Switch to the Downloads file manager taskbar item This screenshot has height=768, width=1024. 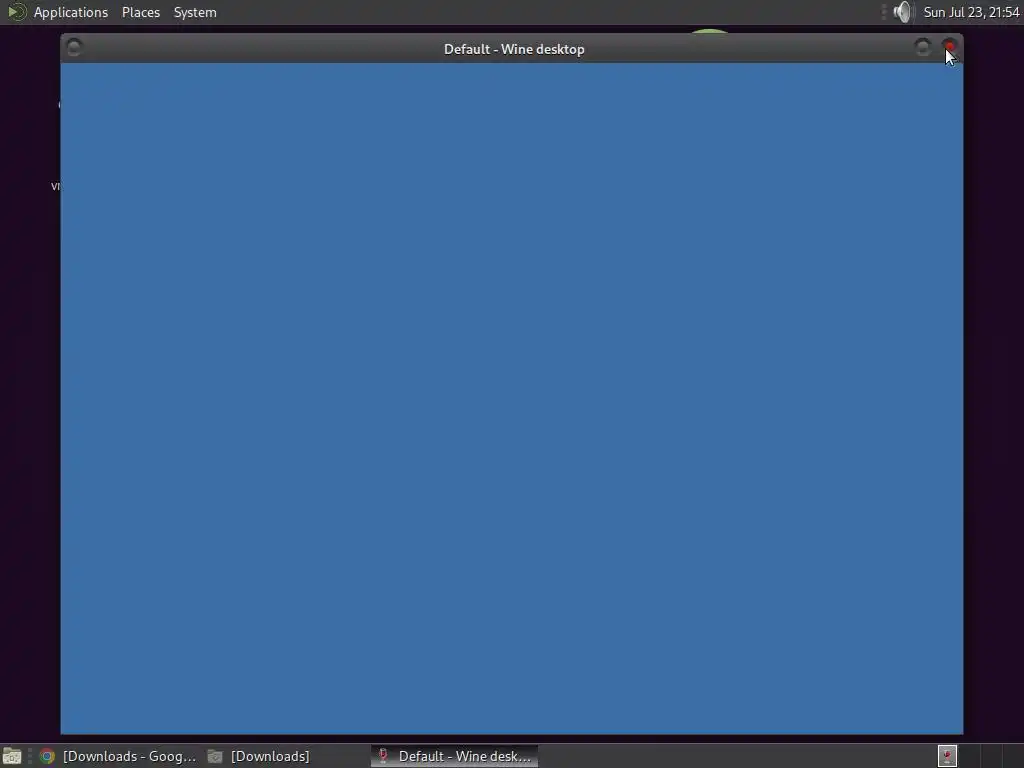point(259,756)
